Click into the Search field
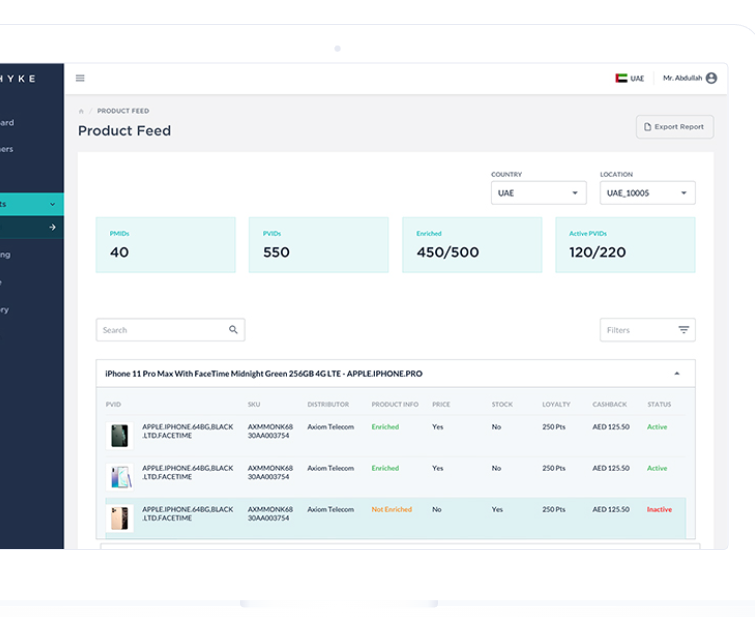The image size is (755, 617). [170, 330]
